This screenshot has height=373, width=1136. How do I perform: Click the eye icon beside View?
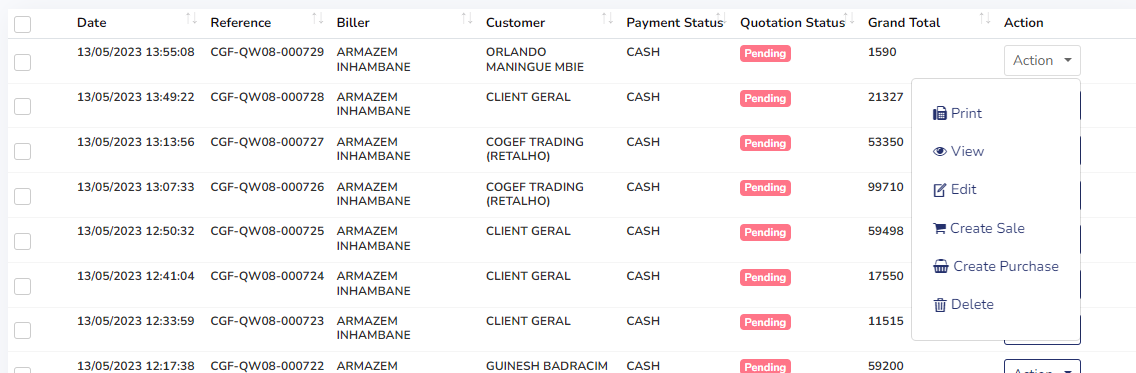pyautogui.click(x=940, y=151)
